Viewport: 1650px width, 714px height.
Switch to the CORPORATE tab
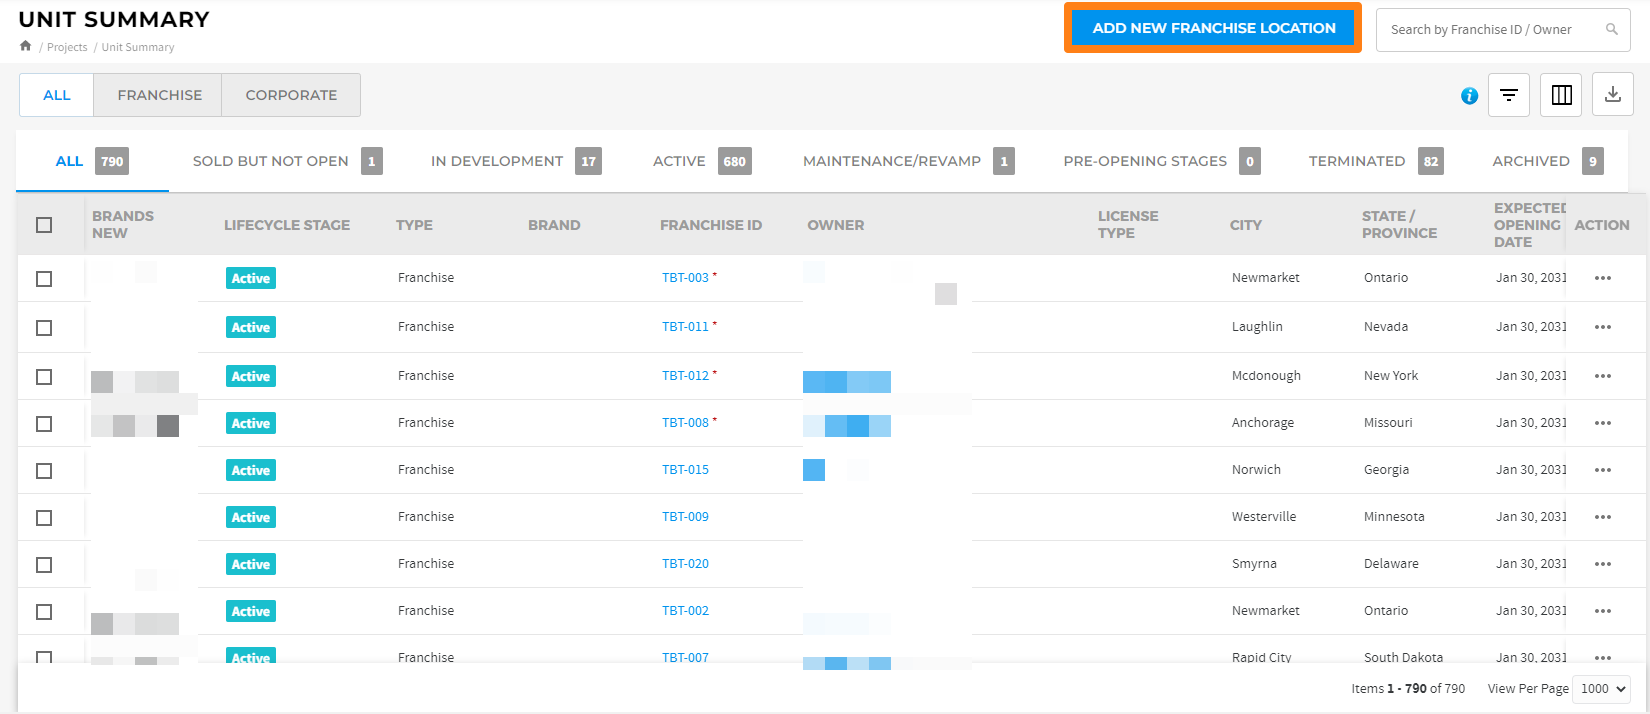(x=291, y=95)
